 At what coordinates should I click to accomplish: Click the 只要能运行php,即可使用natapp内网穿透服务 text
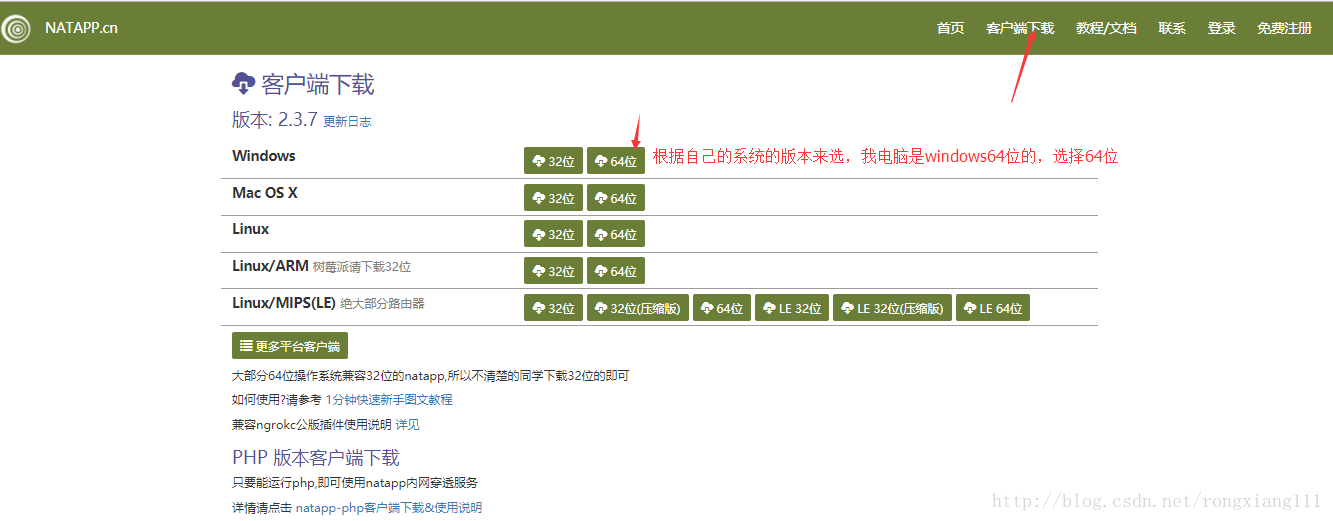pyautogui.click(x=355, y=483)
